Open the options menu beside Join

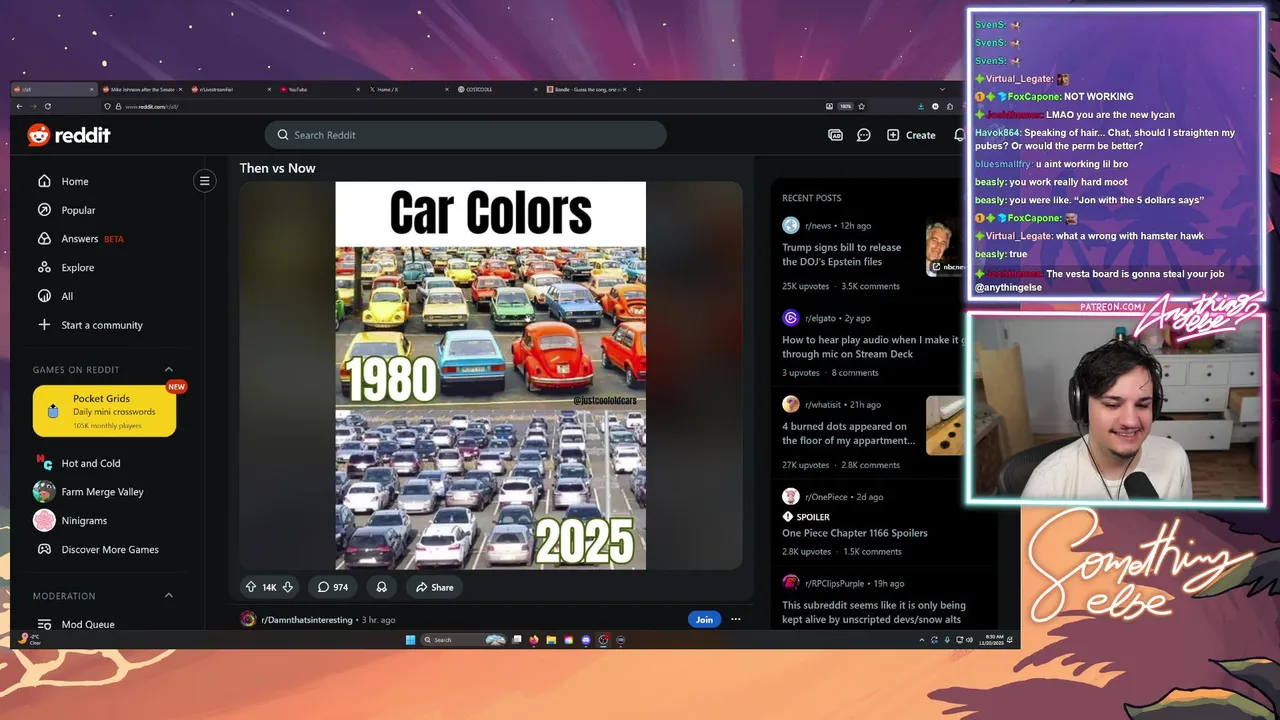[736, 619]
